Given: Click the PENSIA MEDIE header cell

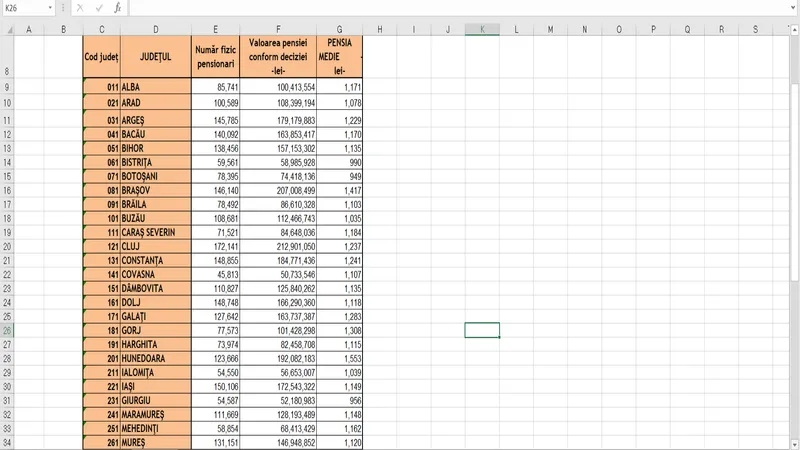Looking at the screenshot, I should pos(339,57).
